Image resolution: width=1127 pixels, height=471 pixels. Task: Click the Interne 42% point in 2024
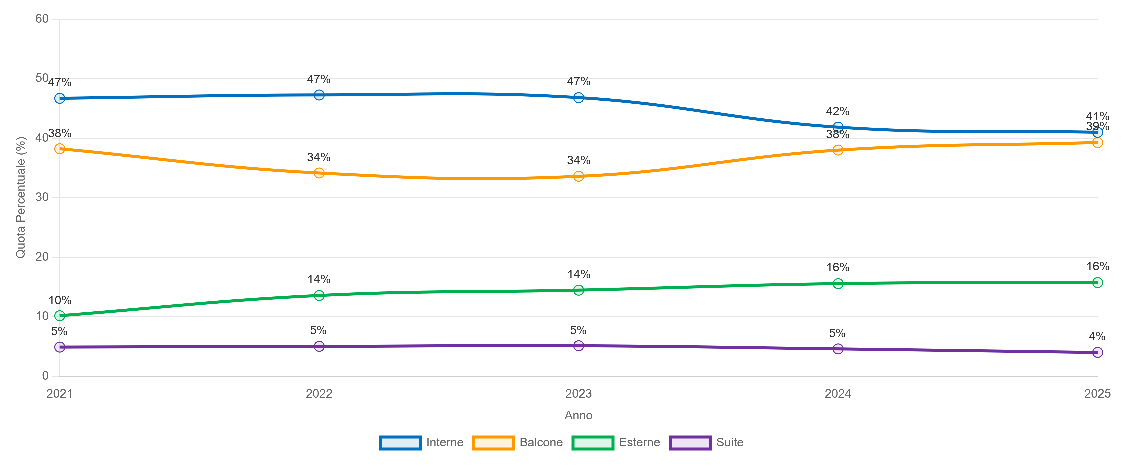(838, 127)
